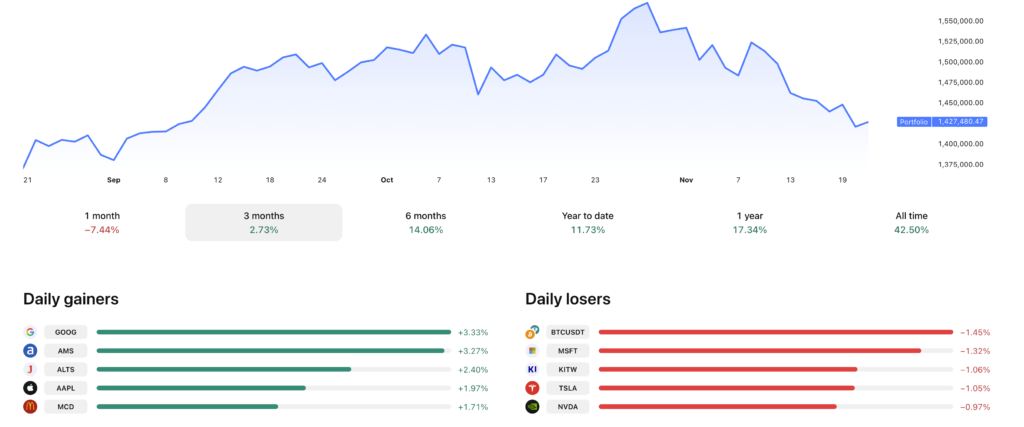Open the KITW ticker label
The image size is (1024, 427).
pos(568,370)
